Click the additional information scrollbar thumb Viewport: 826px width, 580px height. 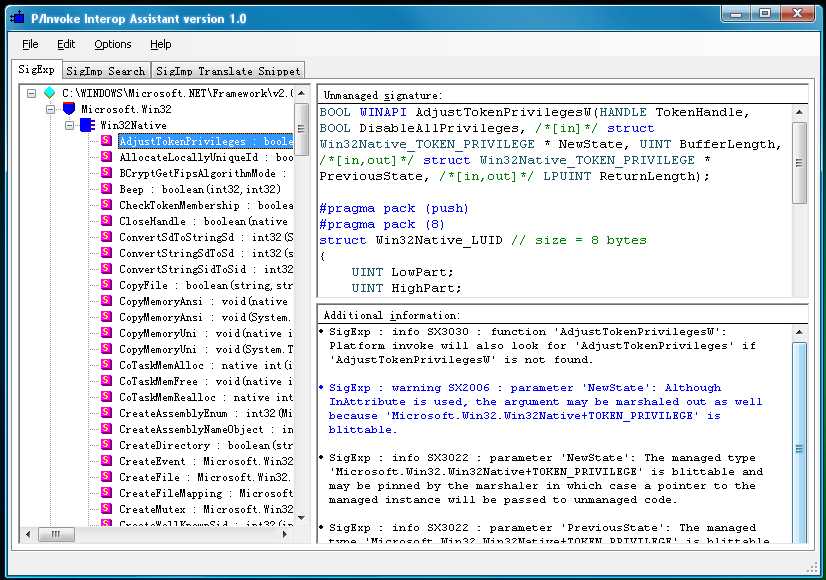click(x=800, y=443)
